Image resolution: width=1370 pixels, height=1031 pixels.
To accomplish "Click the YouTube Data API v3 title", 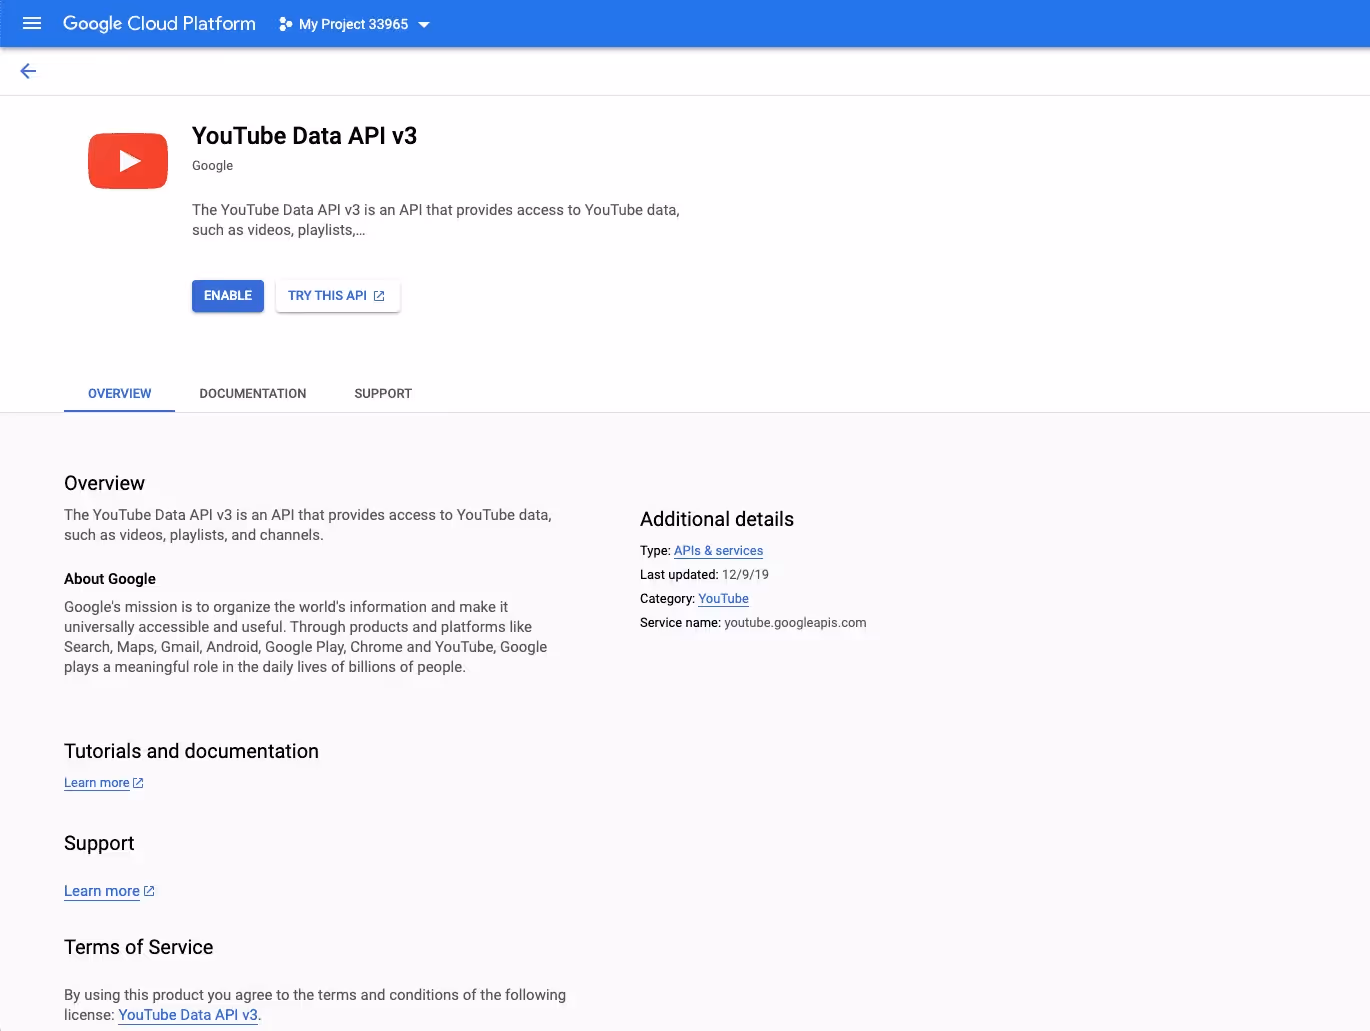I will 304,136.
